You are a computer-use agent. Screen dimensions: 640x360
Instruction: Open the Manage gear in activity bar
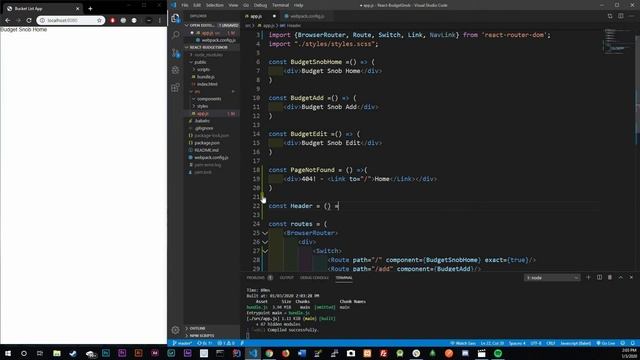[176, 329]
